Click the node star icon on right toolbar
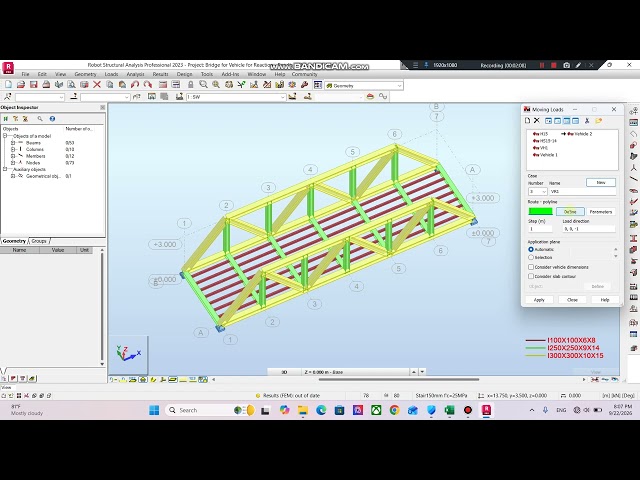Image resolution: width=640 pixels, height=480 pixels. click(x=633, y=167)
